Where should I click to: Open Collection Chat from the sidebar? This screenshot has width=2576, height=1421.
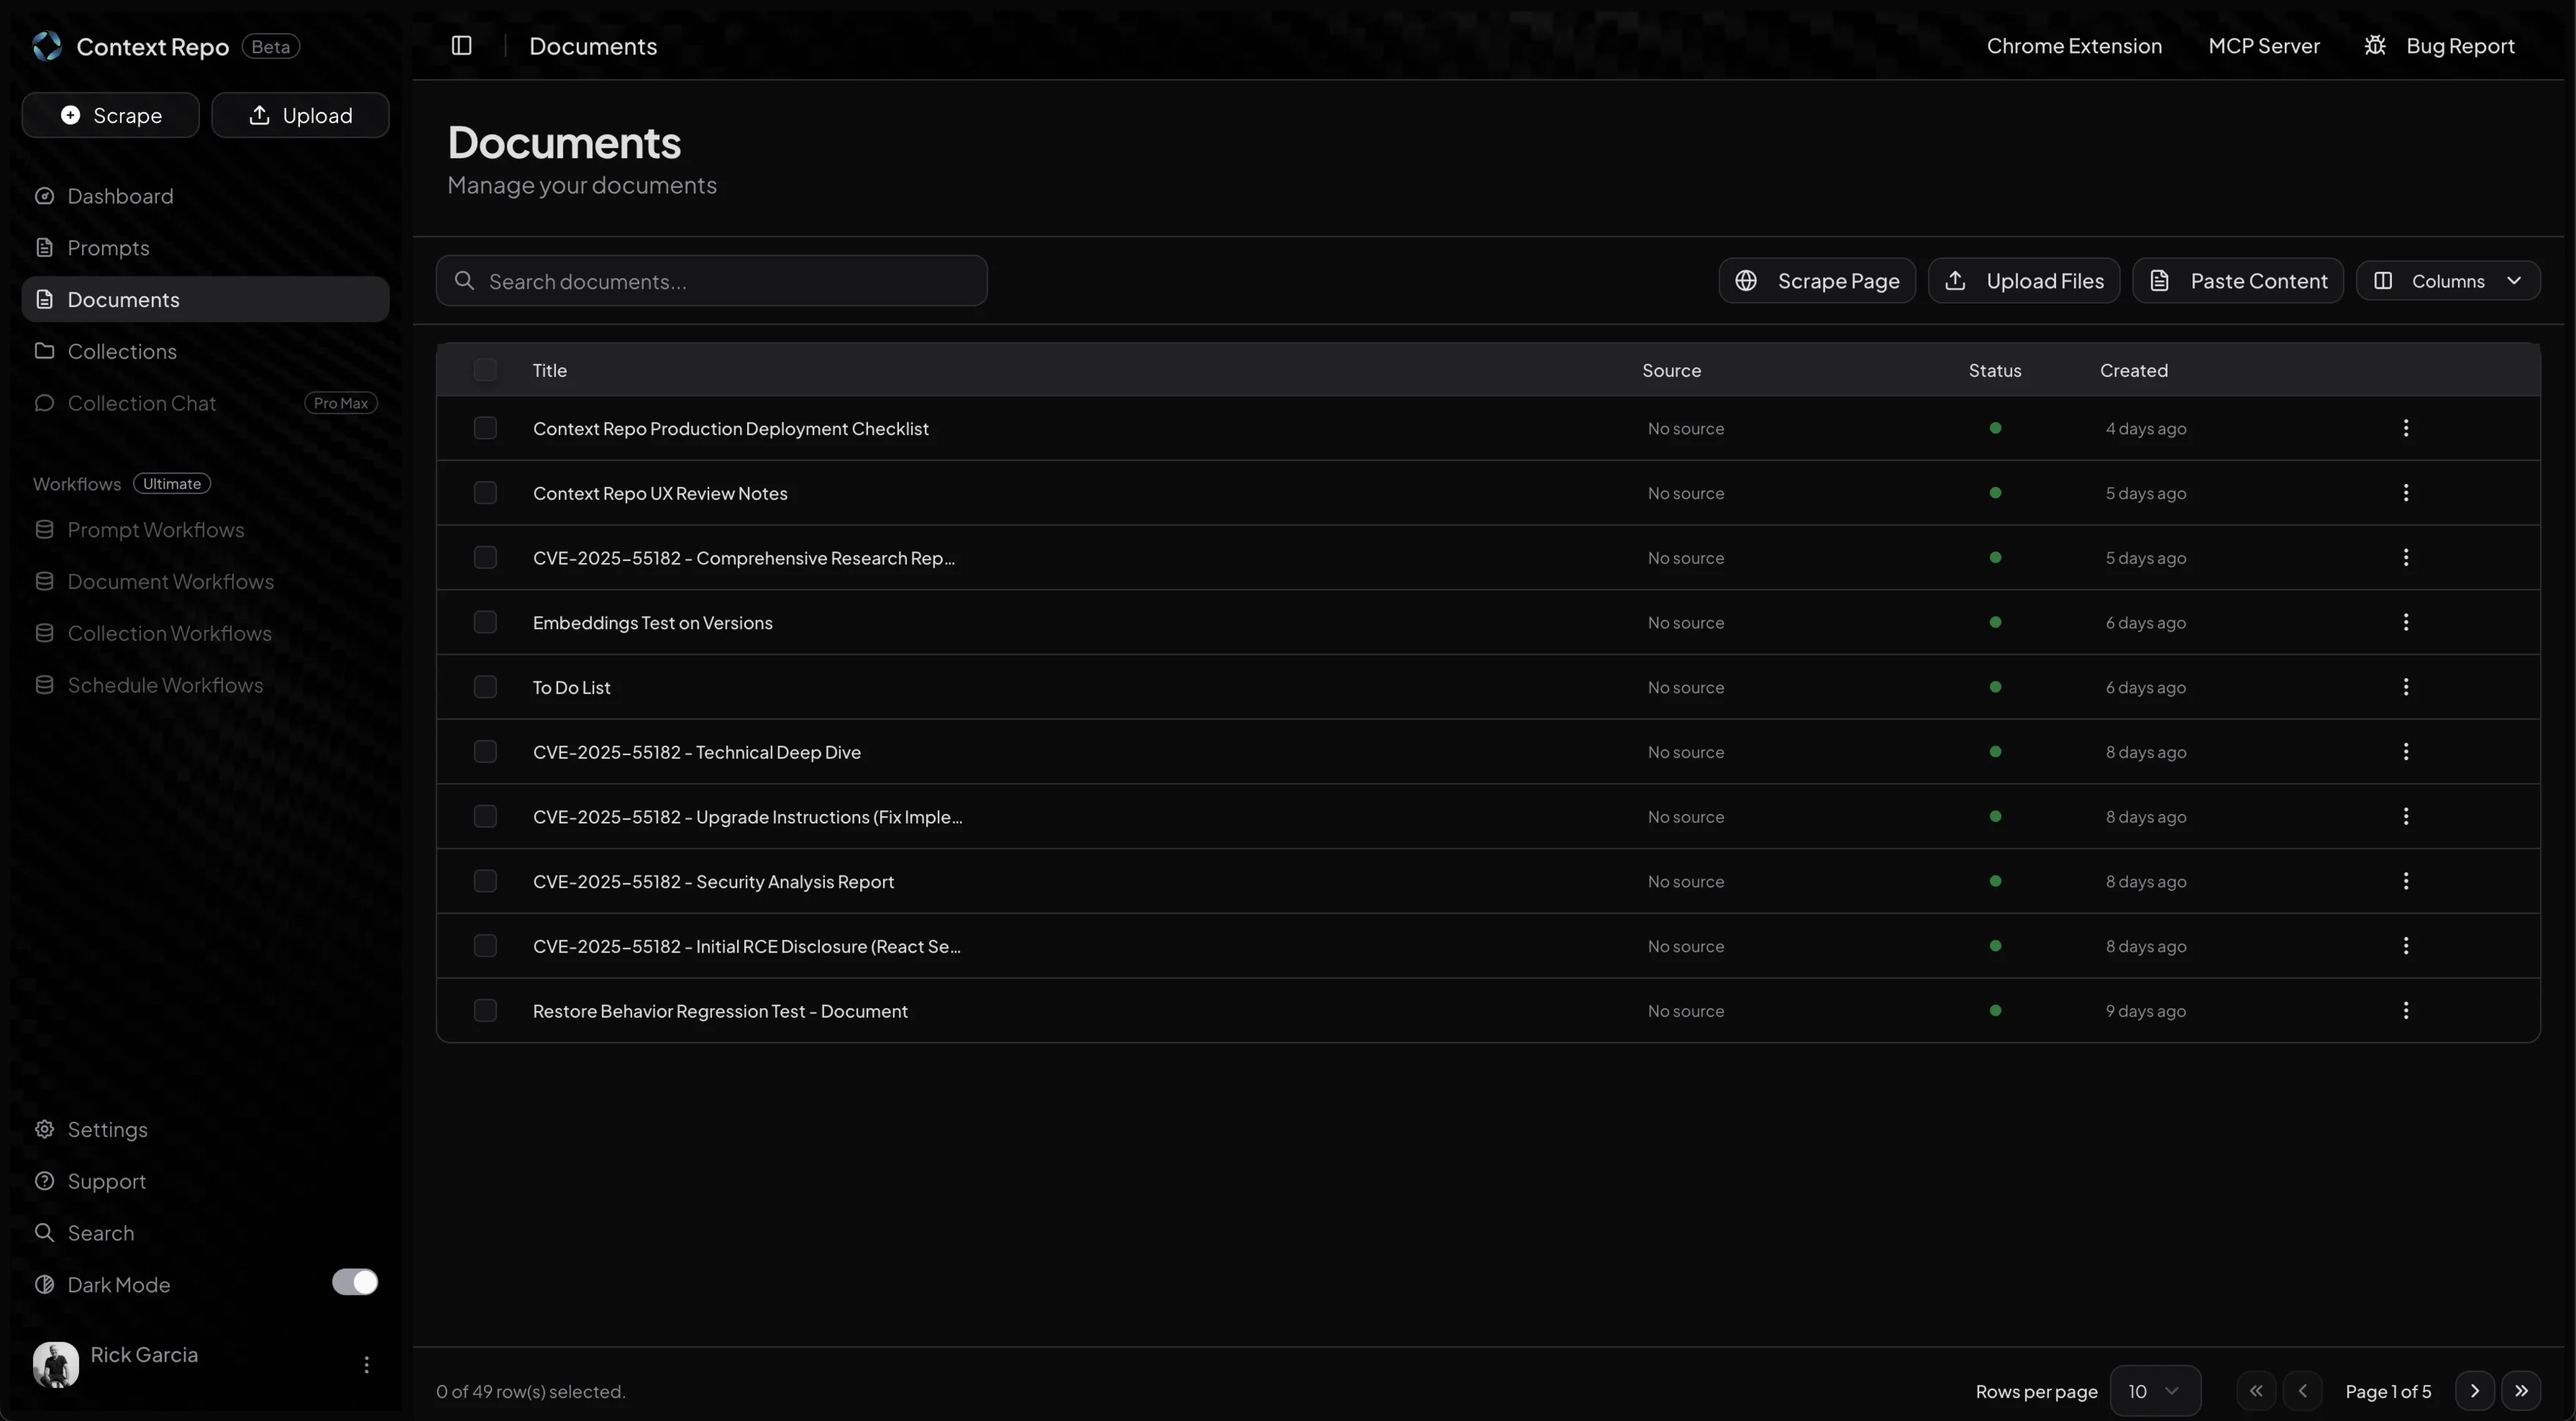click(x=141, y=403)
